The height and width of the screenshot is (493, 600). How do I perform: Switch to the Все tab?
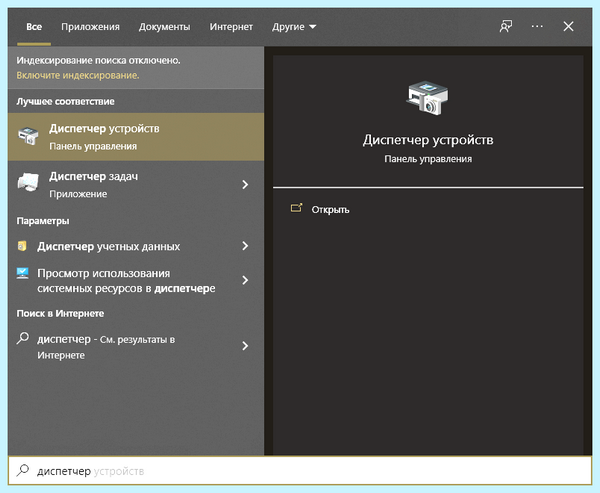[34, 27]
